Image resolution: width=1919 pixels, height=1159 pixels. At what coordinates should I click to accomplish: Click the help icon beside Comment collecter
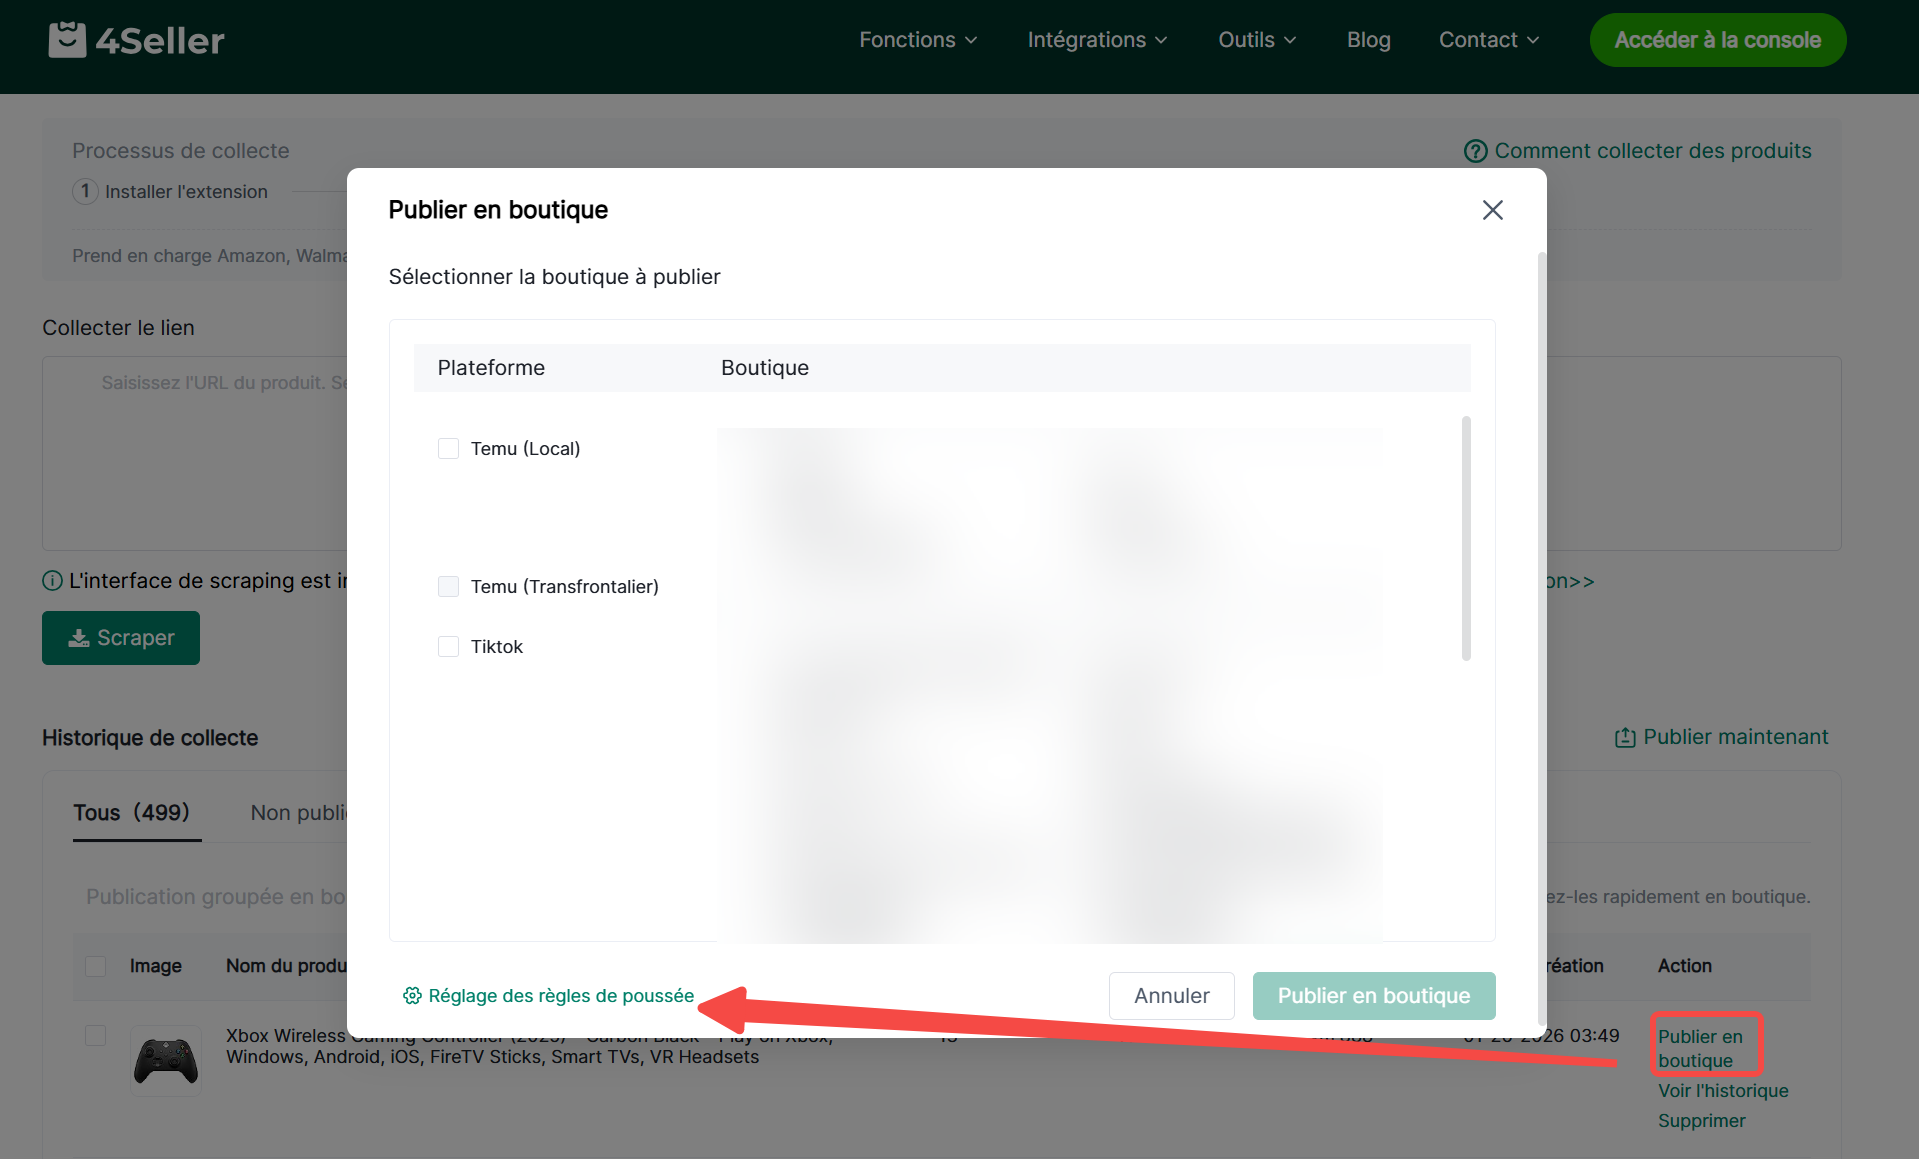(x=1475, y=151)
